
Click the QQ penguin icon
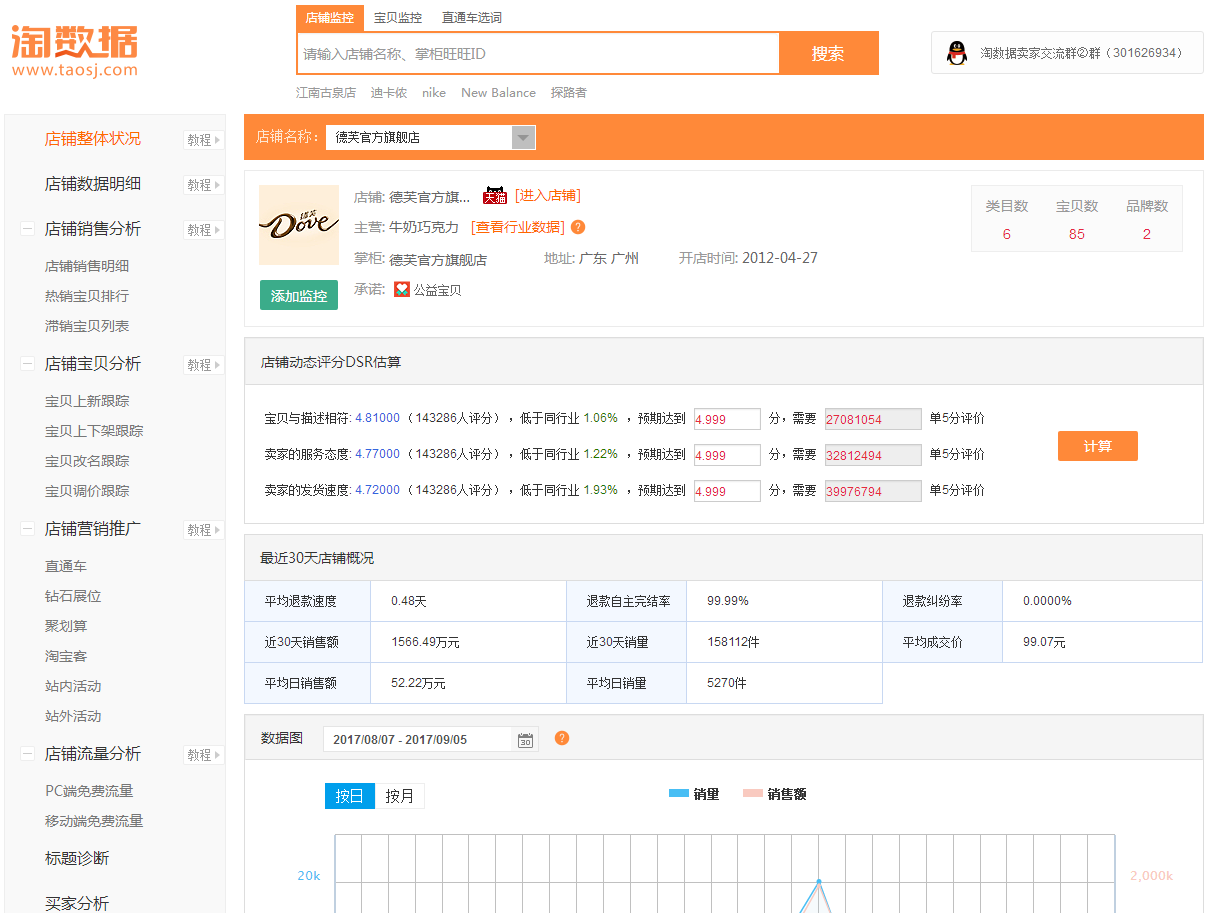click(x=957, y=53)
